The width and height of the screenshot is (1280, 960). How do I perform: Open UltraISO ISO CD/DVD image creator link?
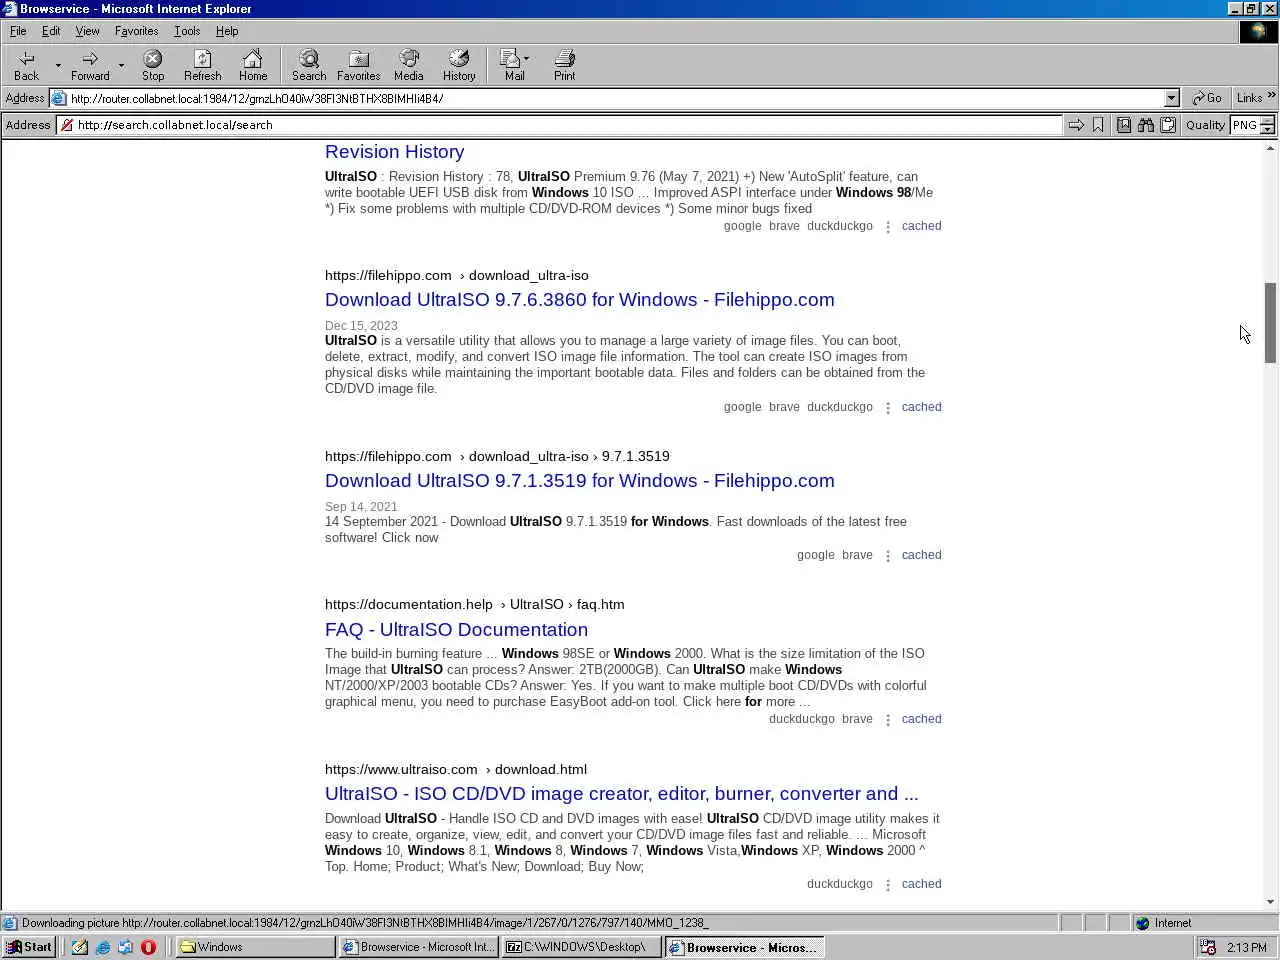point(621,794)
